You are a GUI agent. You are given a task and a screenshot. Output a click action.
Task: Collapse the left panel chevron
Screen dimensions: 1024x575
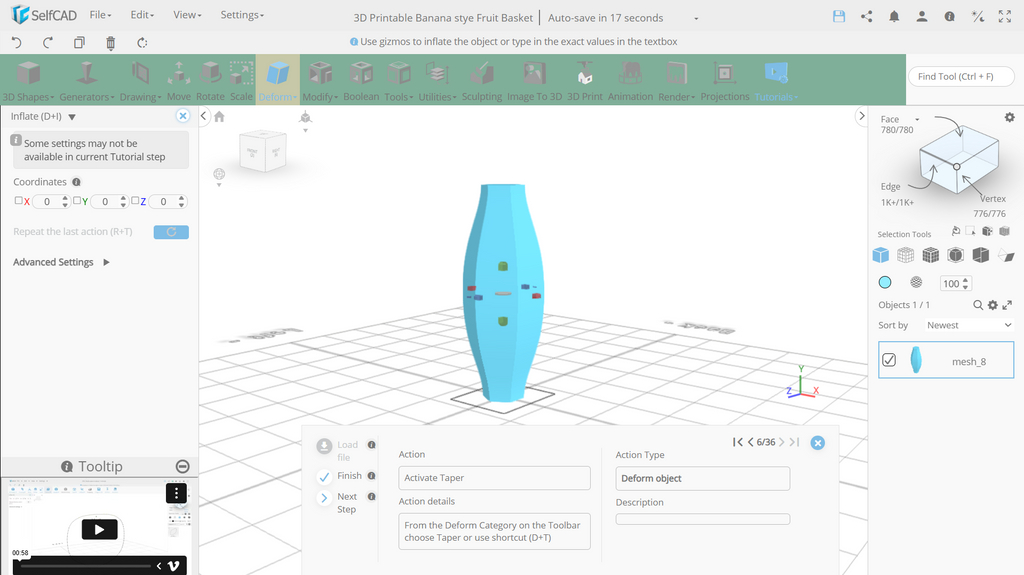[204, 116]
